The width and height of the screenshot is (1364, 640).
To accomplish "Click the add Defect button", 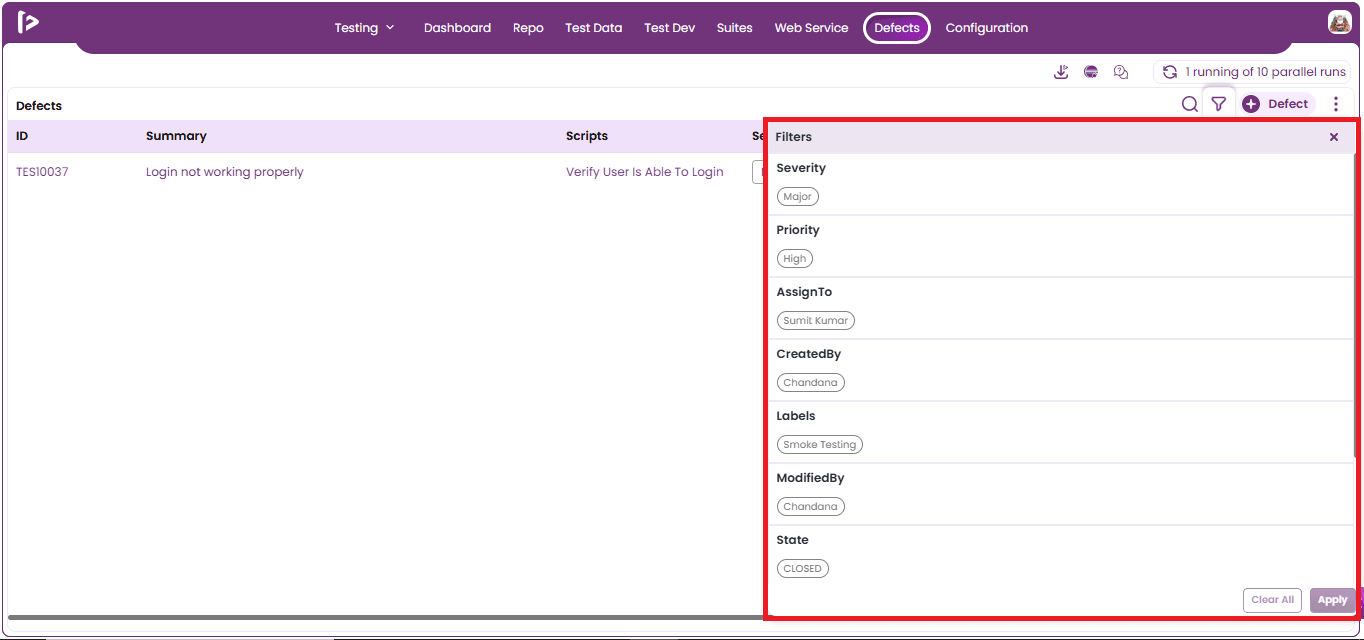I will 1277,104.
